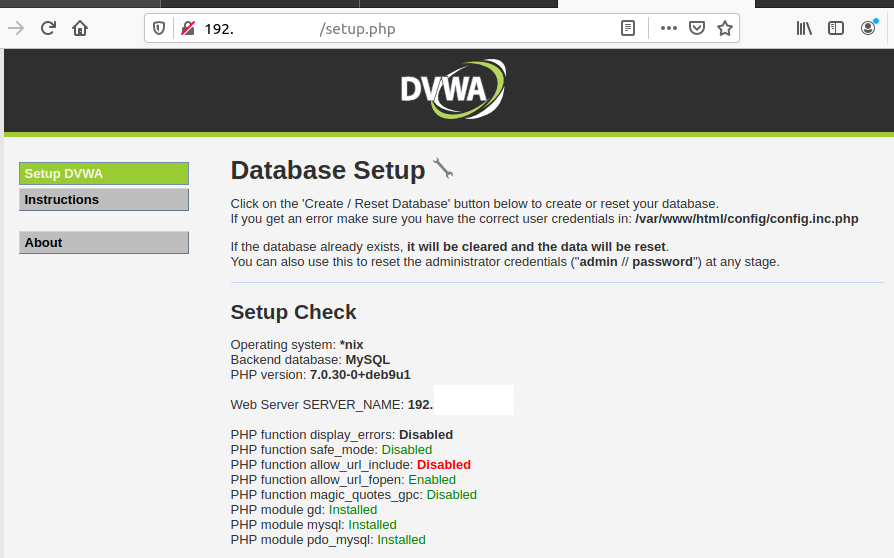Click the Database Setup heading
The height and width of the screenshot is (558, 894).
point(328,170)
